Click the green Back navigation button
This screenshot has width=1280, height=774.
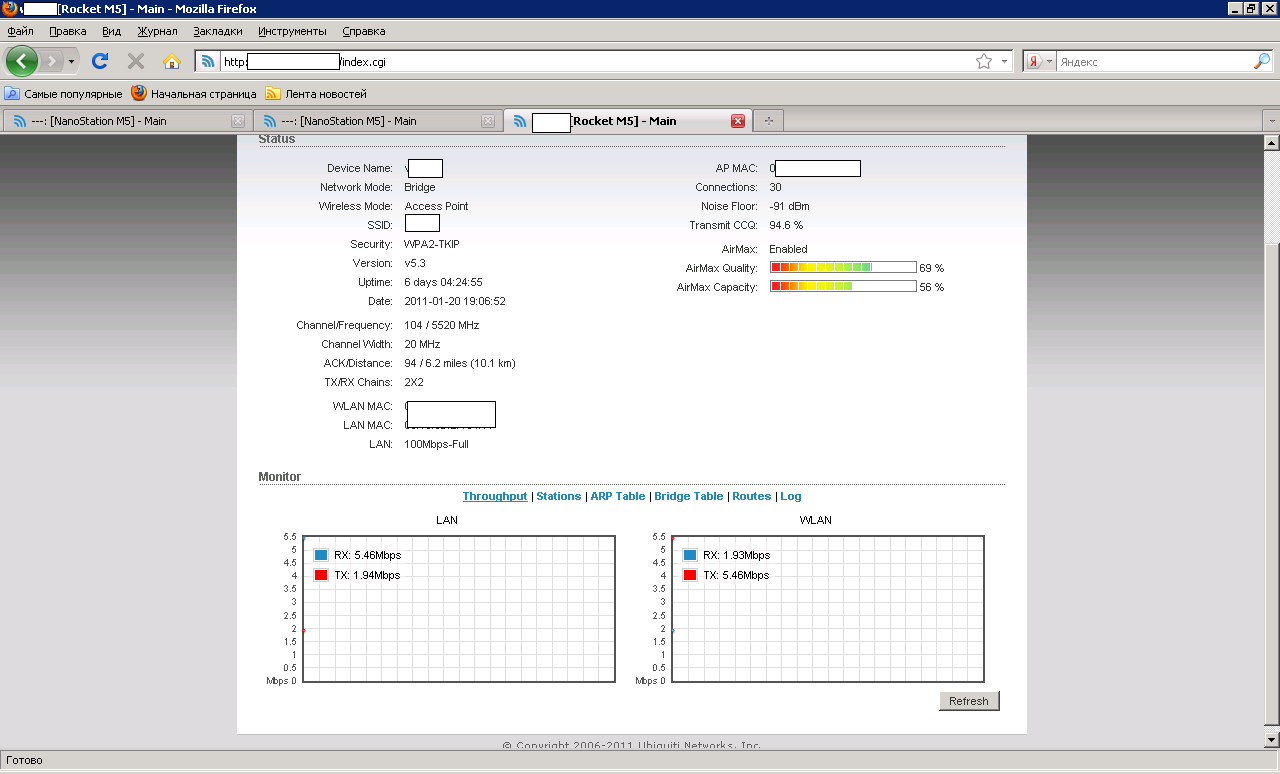22,61
